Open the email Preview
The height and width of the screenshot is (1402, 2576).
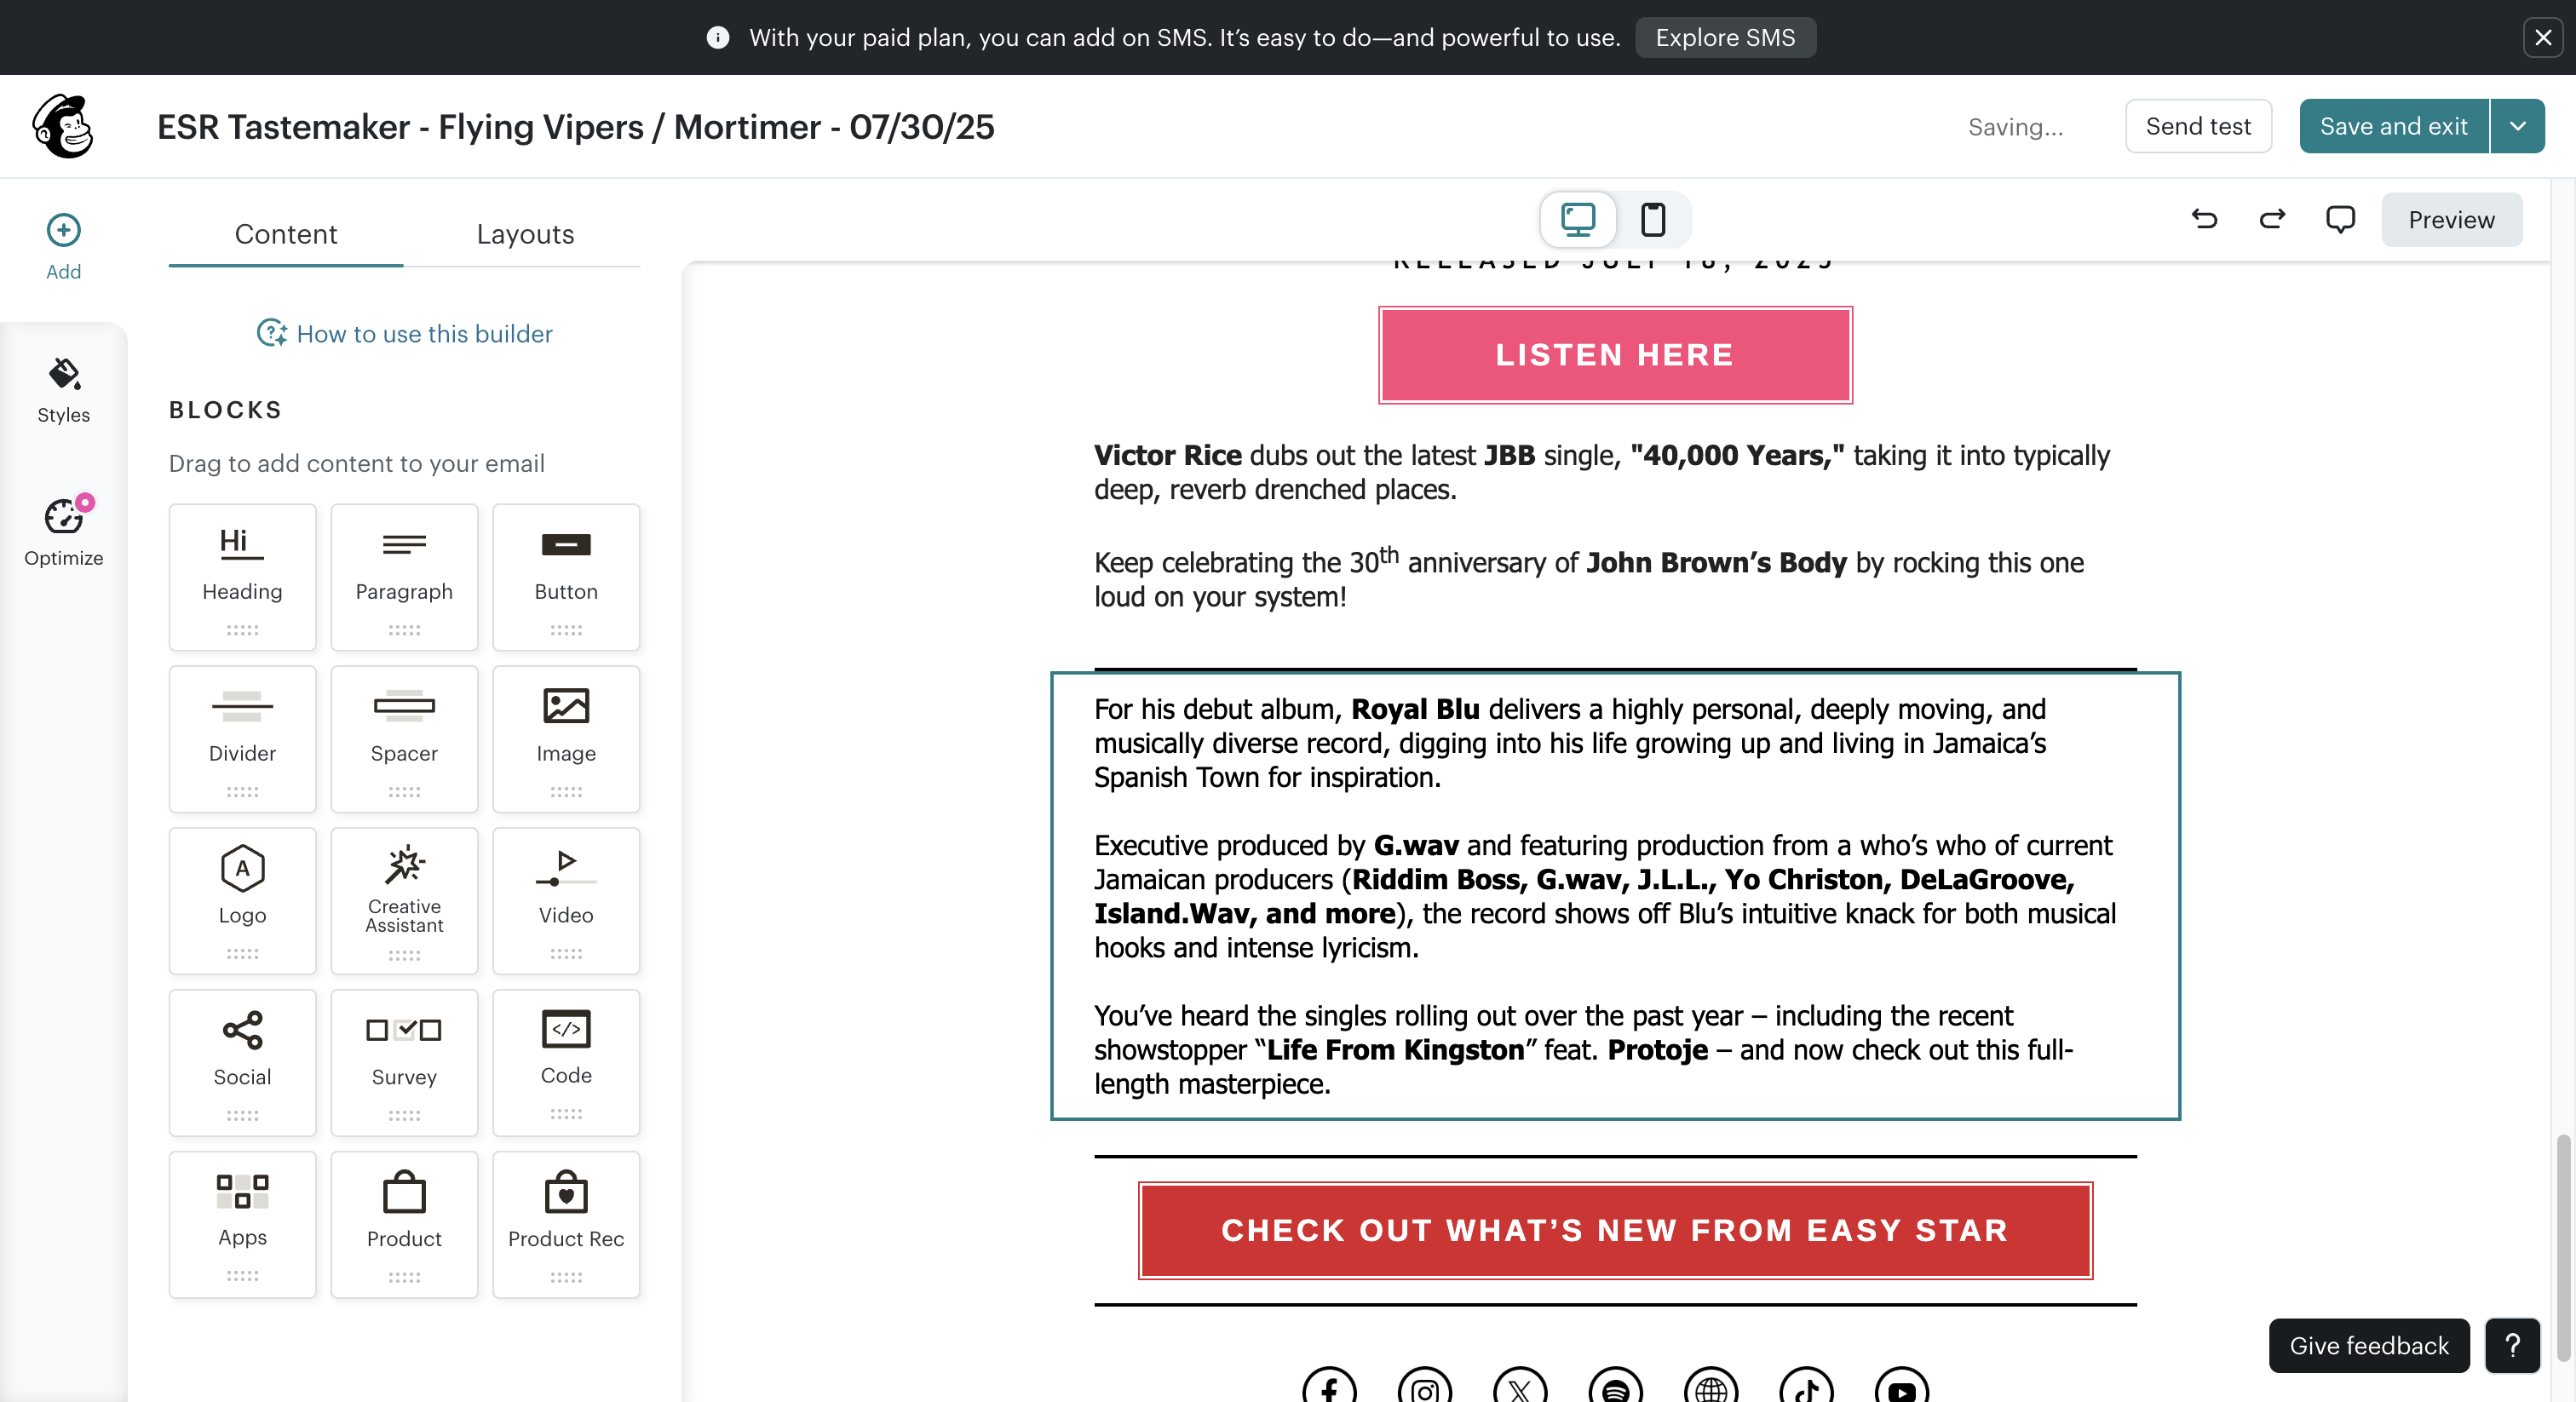(x=2451, y=220)
